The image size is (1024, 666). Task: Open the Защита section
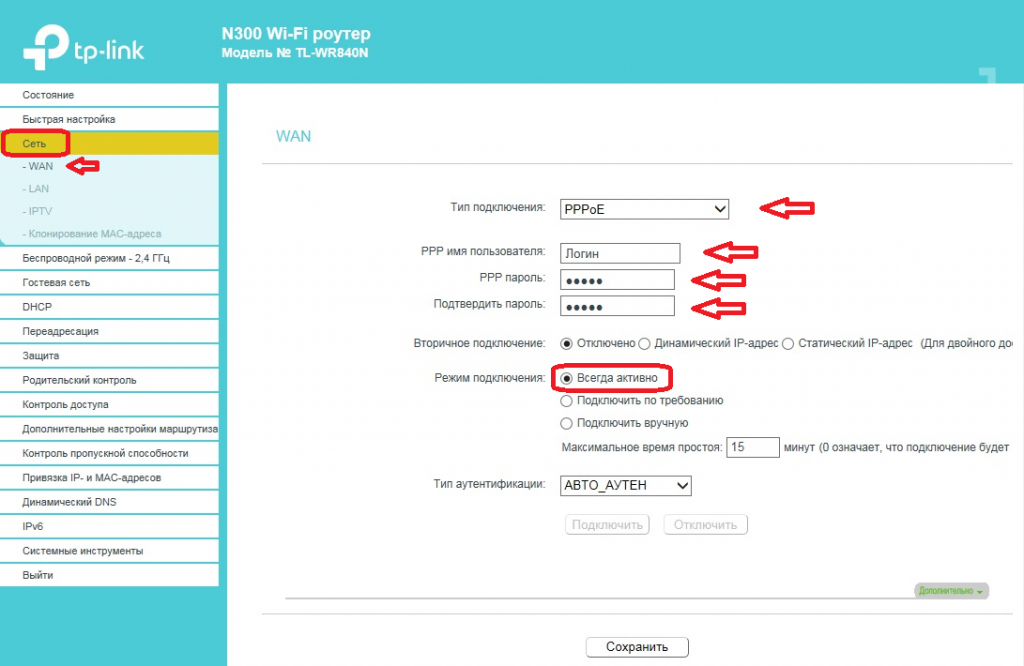point(109,356)
